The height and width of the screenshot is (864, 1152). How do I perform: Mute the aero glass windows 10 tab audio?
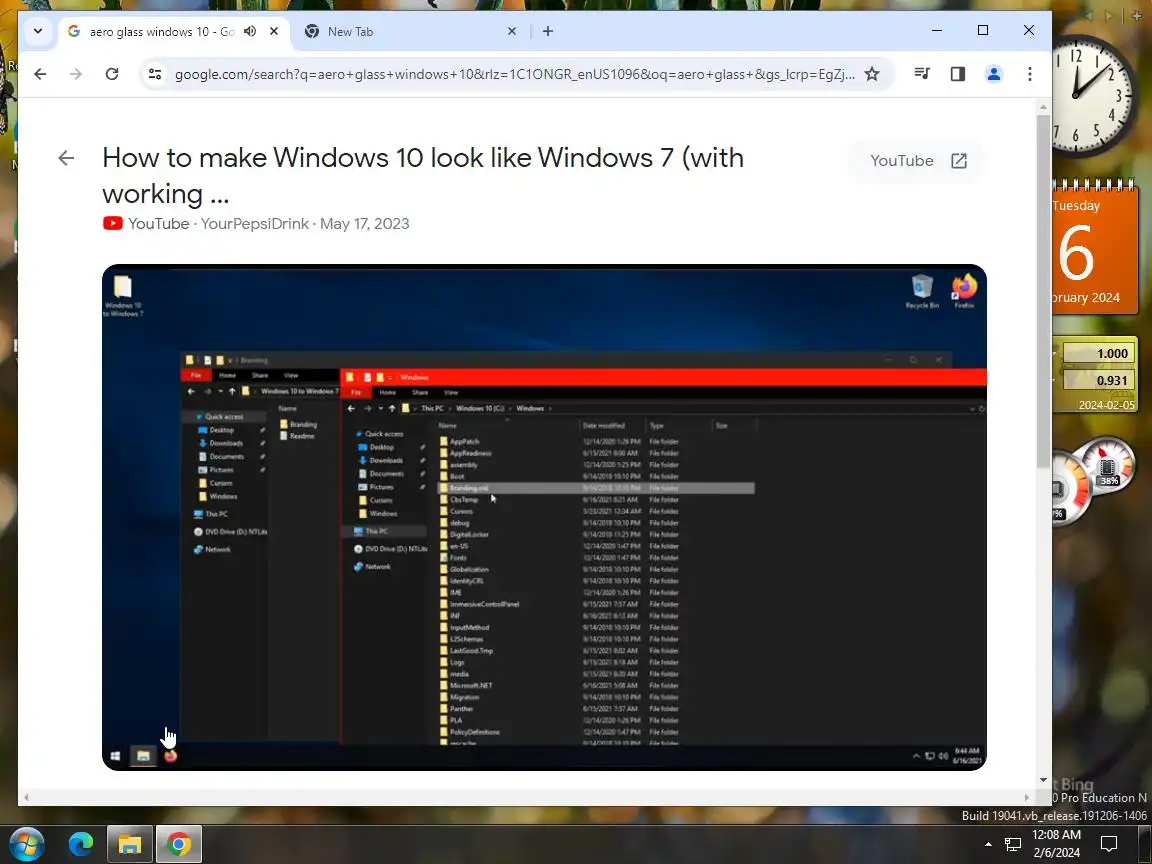(x=250, y=32)
